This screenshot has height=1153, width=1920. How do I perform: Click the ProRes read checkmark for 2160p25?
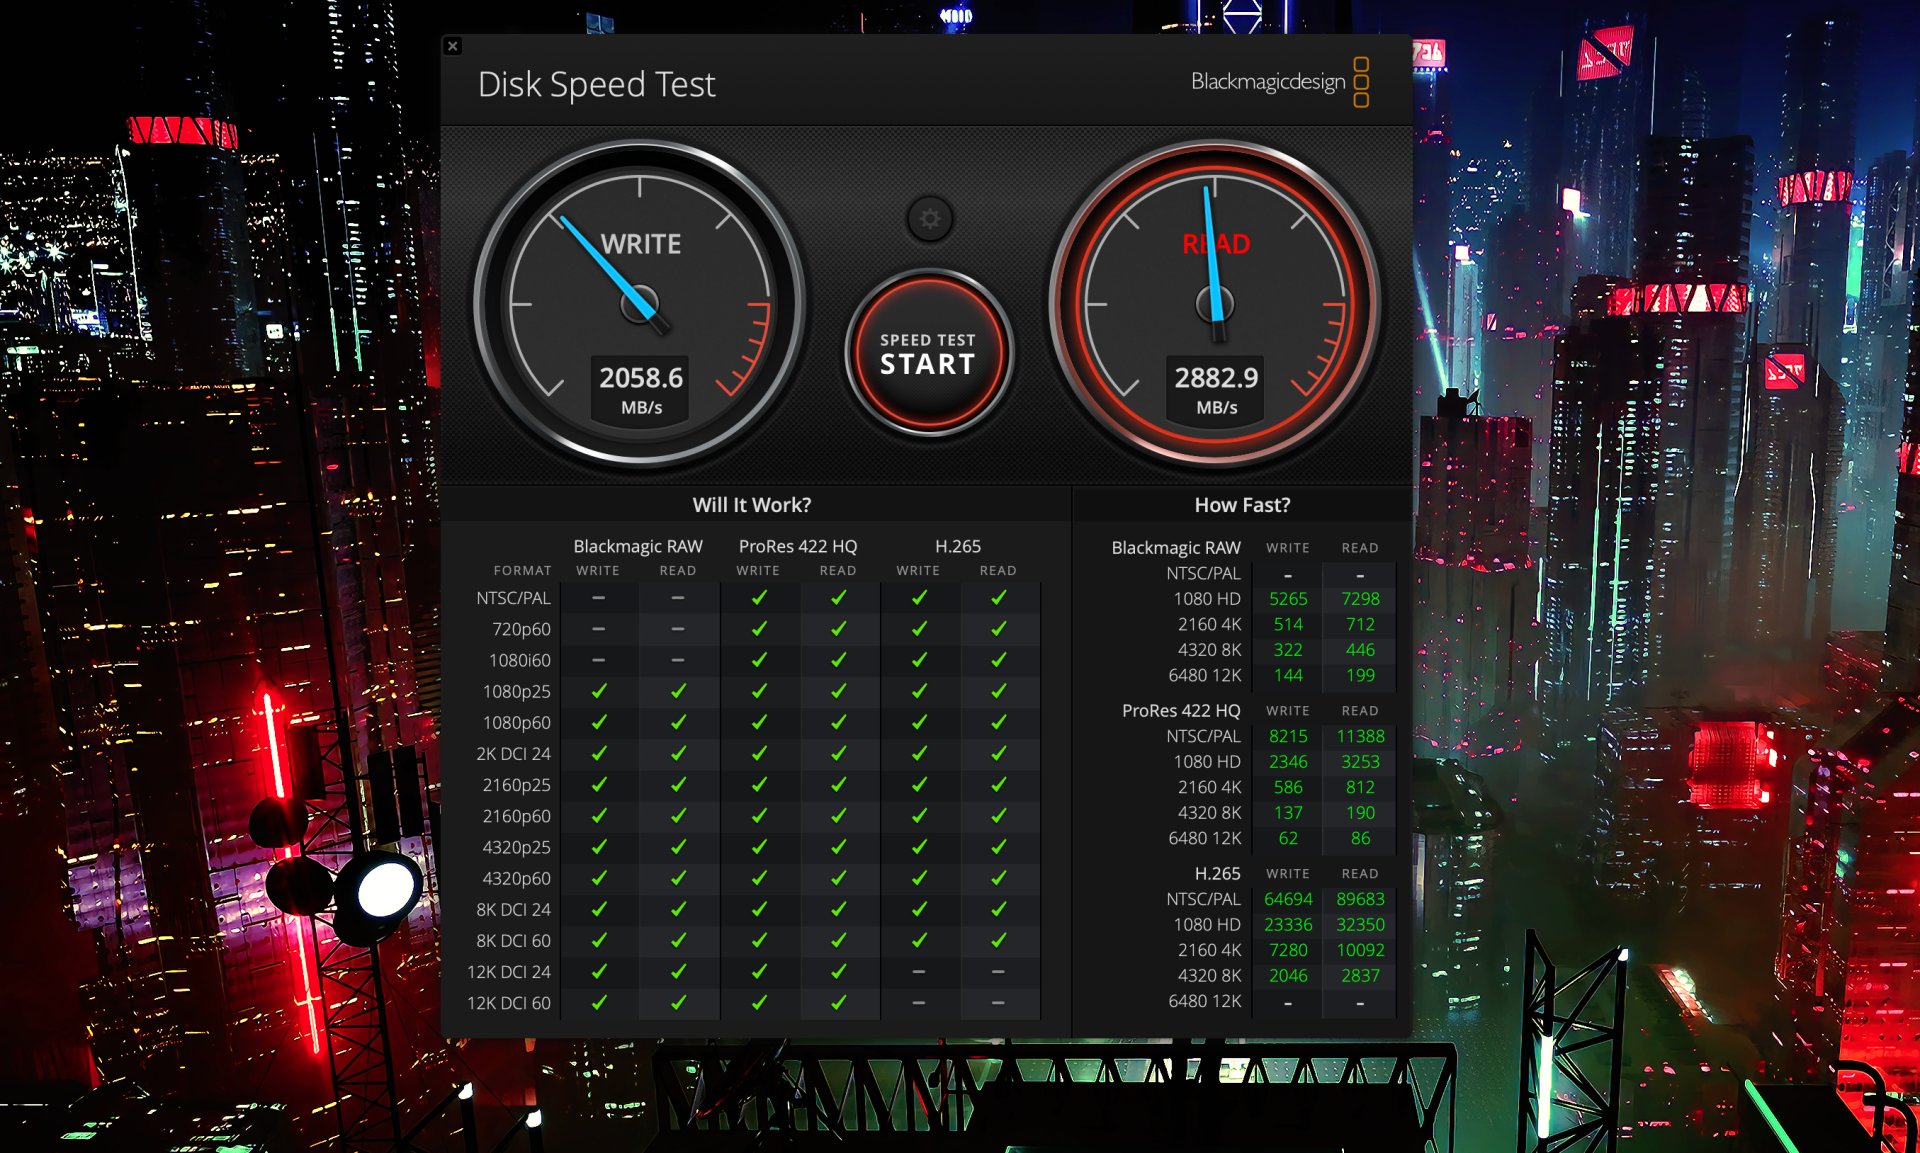[838, 785]
